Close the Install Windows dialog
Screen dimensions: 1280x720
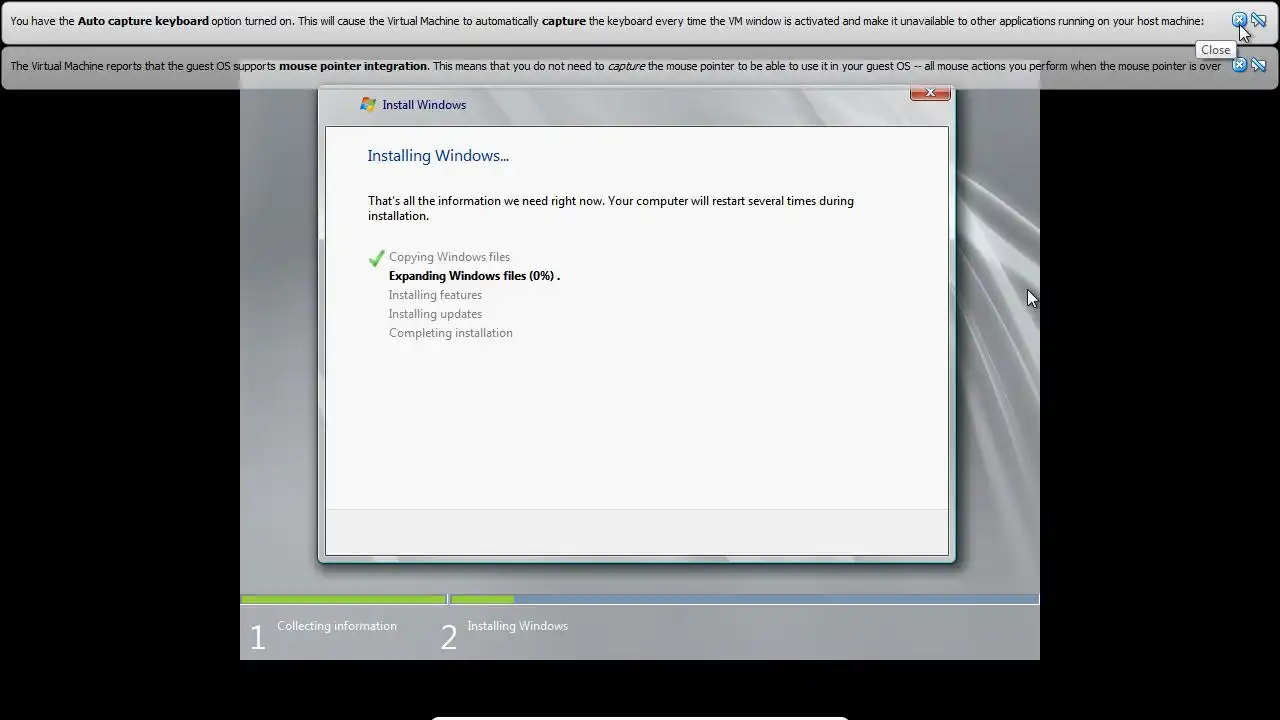[930, 92]
